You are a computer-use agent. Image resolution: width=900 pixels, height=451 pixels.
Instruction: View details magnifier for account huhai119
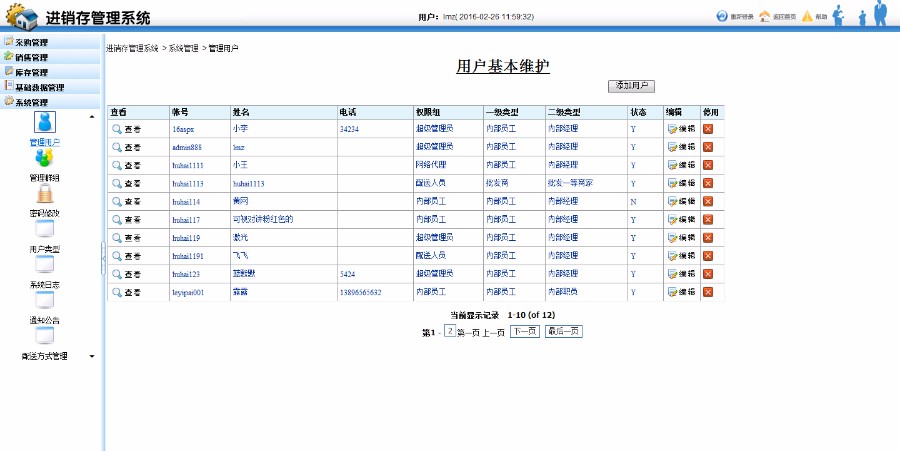point(117,238)
